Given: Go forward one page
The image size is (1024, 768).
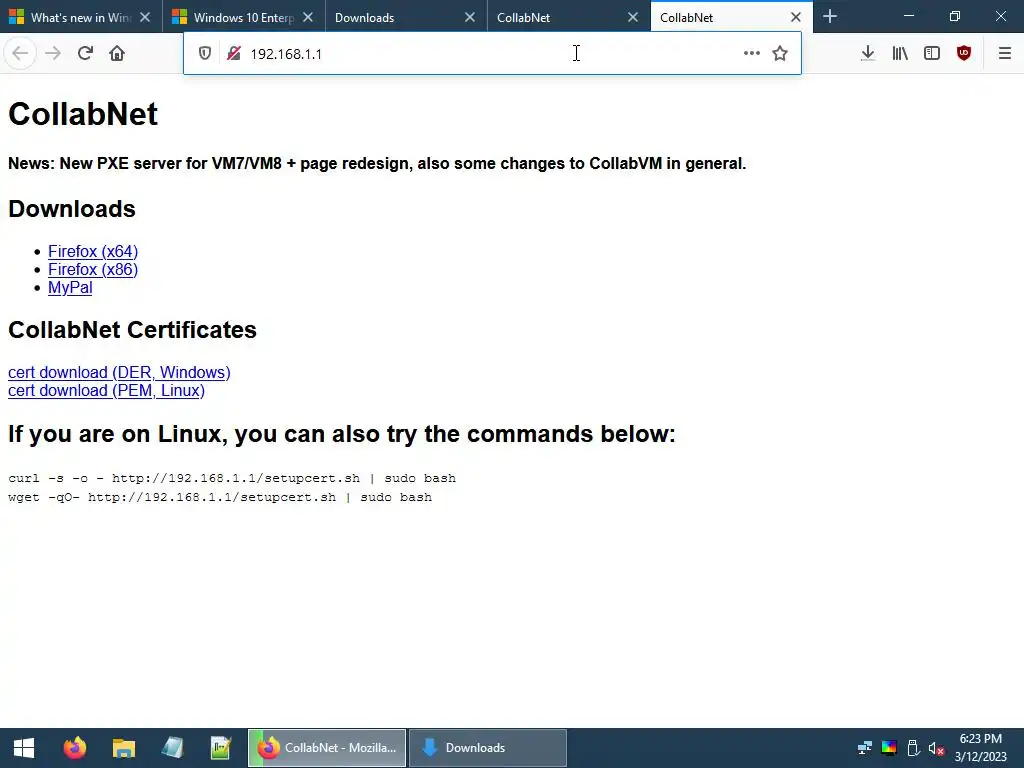Looking at the screenshot, I should (53, 54).
